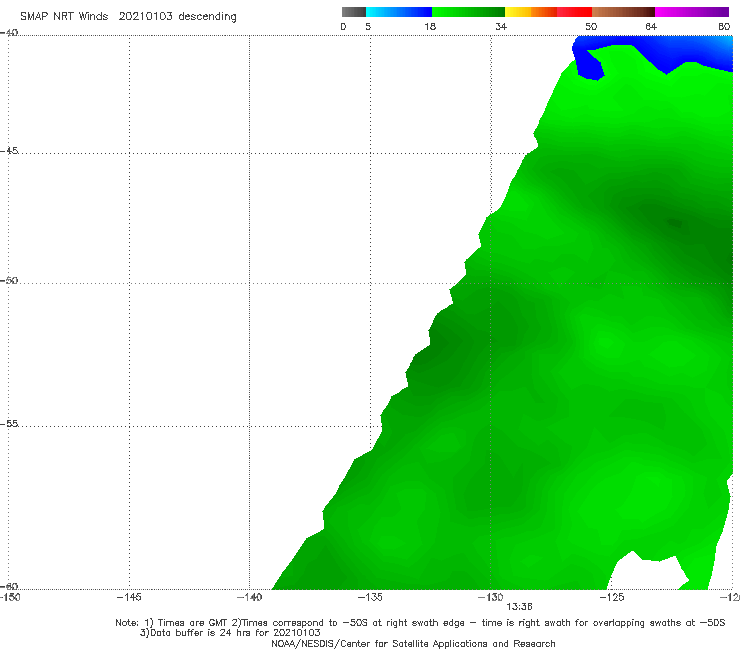Viewport: 740px width, 650px height.
Task: Click the longitude label -145
Action: click(129, 597)
